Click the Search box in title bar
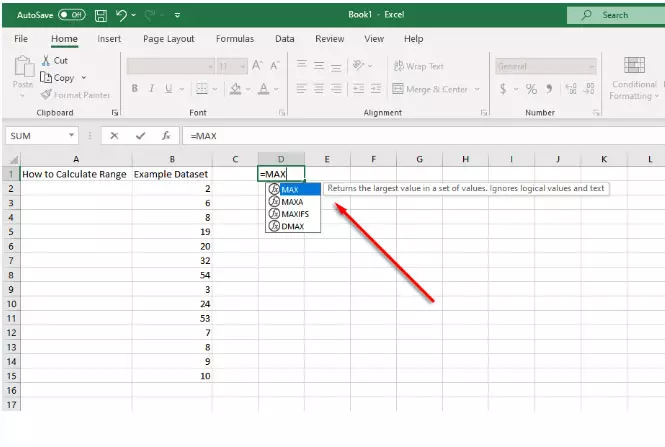Screen dimensions: 665x447 (x=616, y=15)
